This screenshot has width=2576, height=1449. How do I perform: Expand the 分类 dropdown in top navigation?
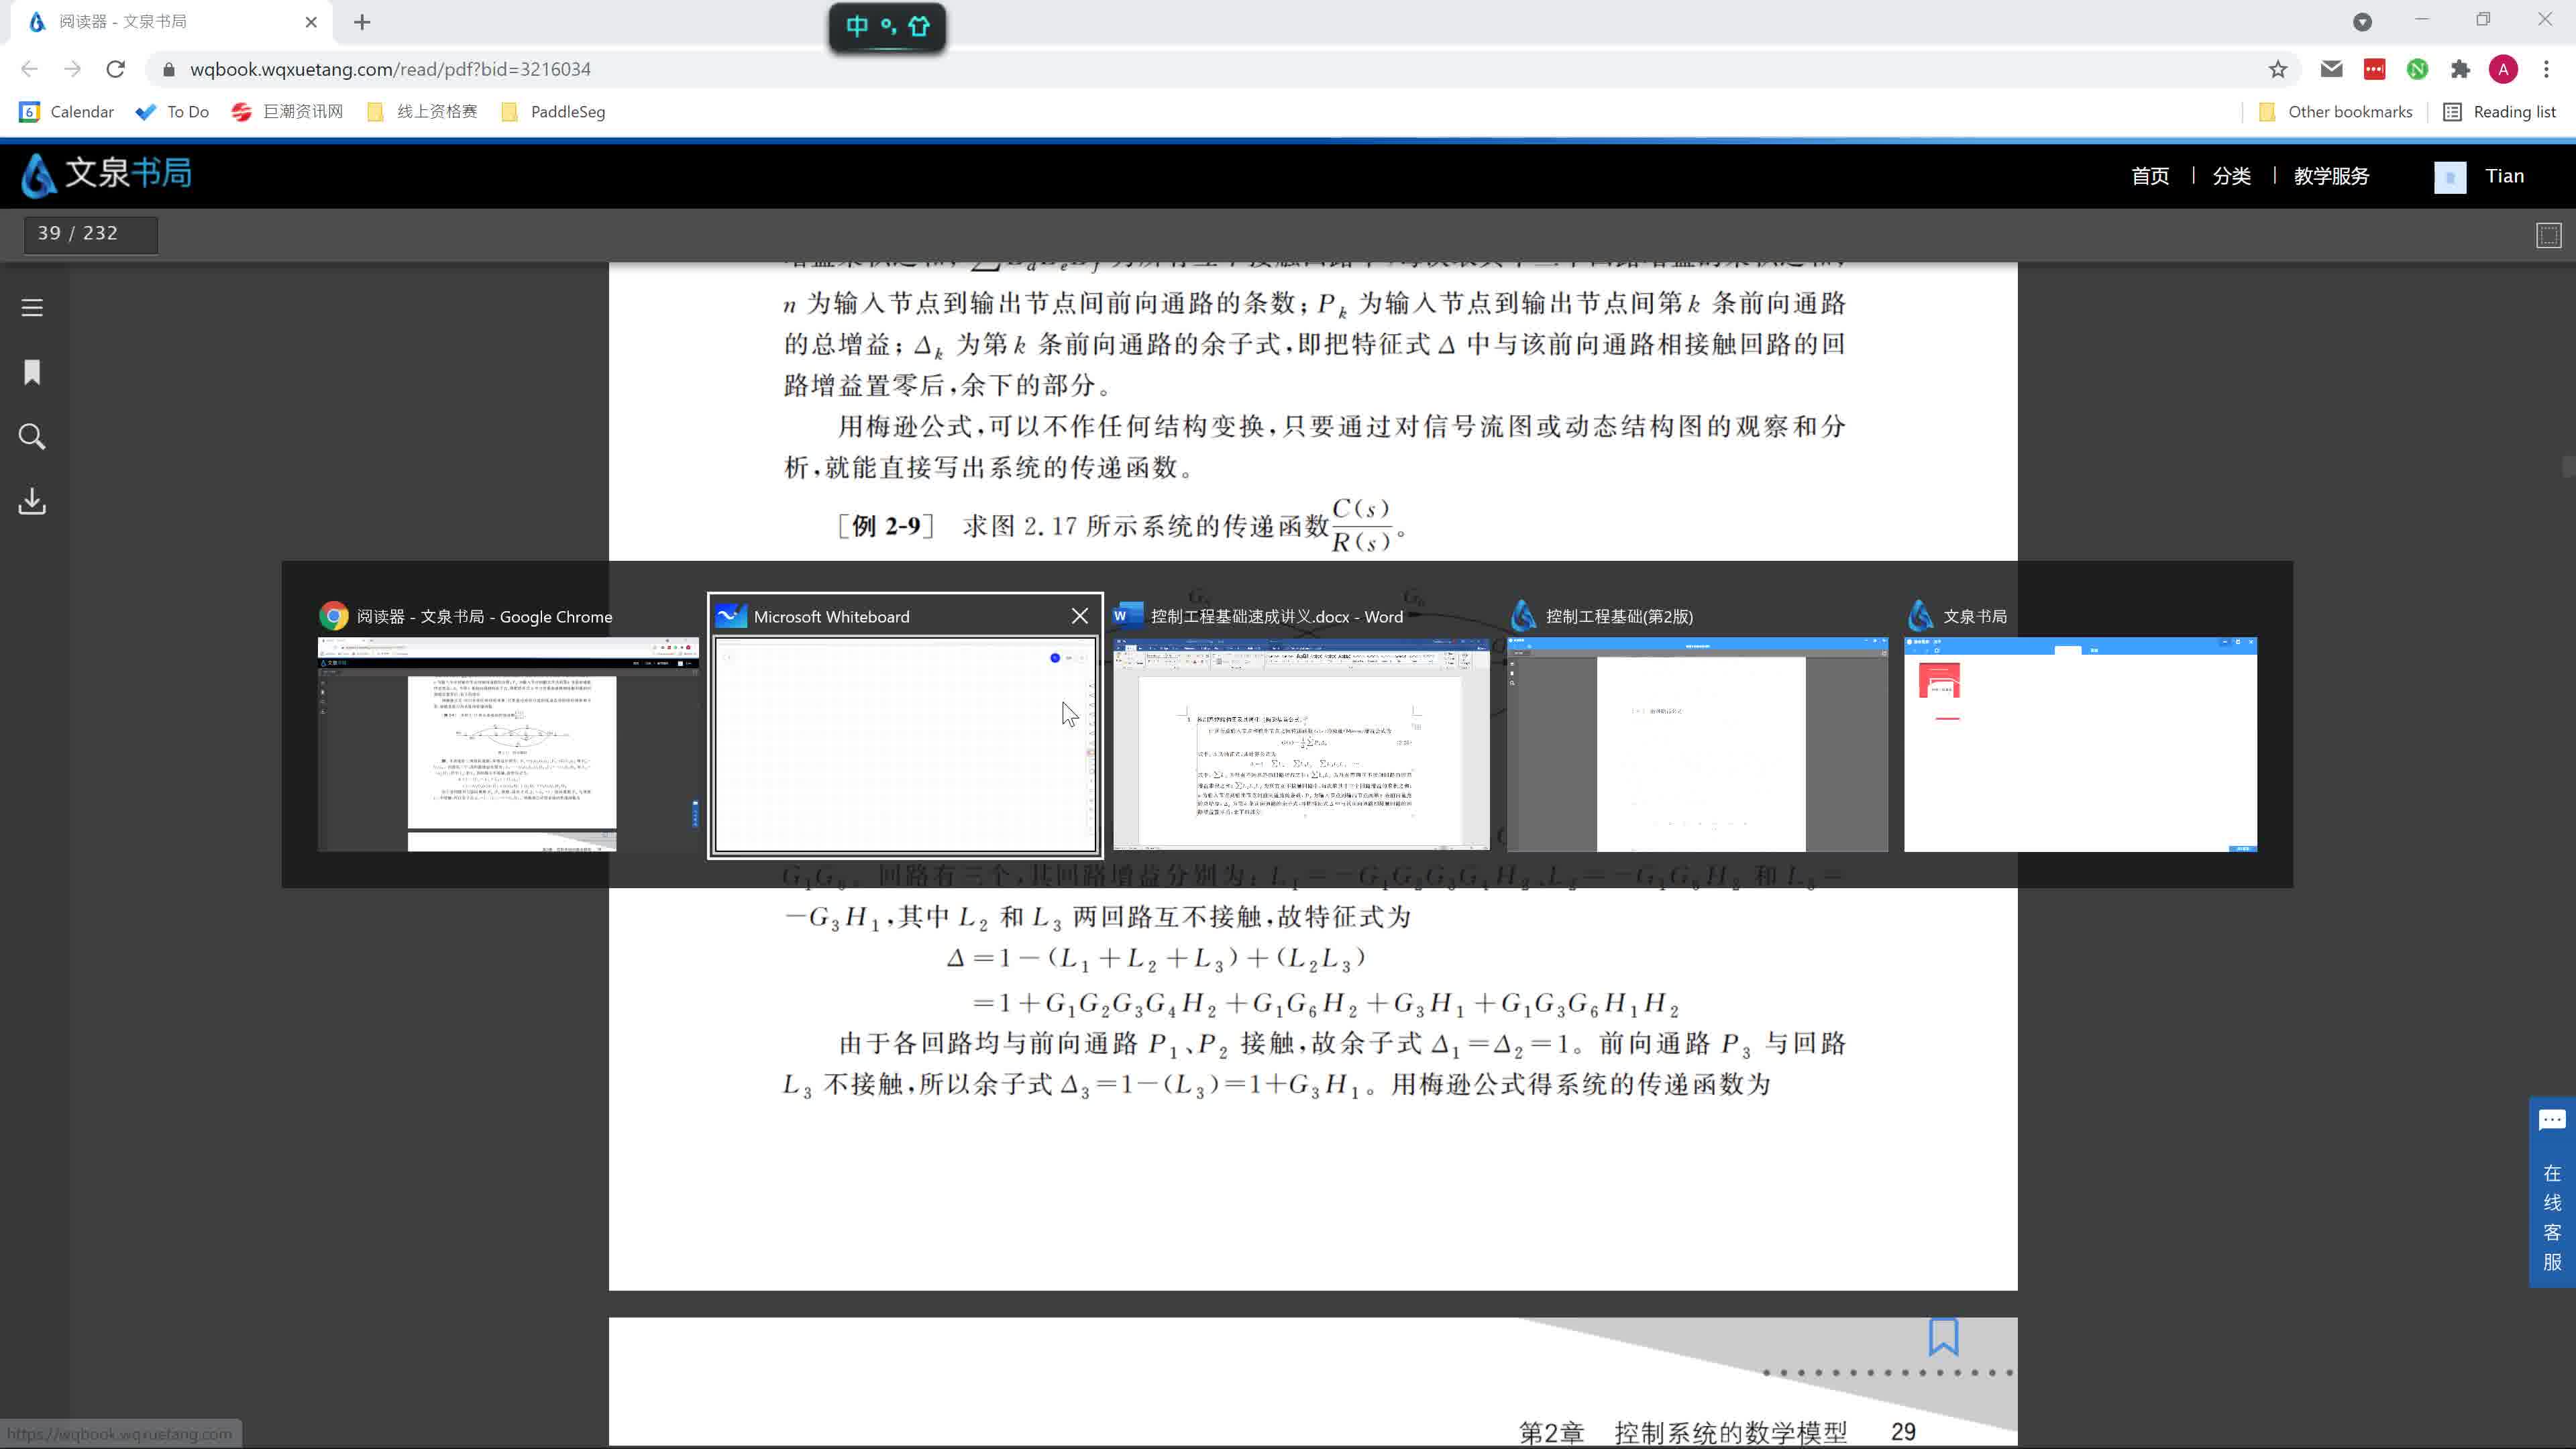pyautogui.click(x=2231, y=175)
